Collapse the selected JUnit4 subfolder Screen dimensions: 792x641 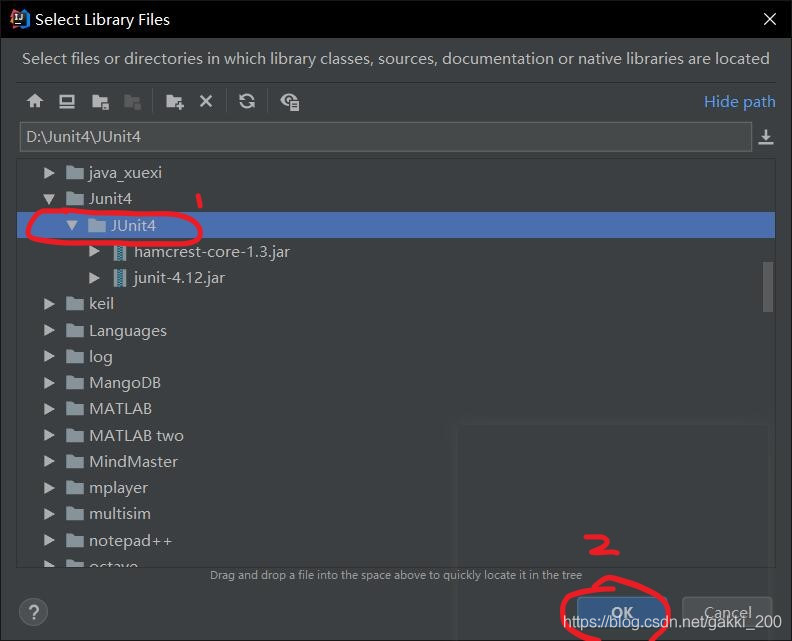[72, 225]
